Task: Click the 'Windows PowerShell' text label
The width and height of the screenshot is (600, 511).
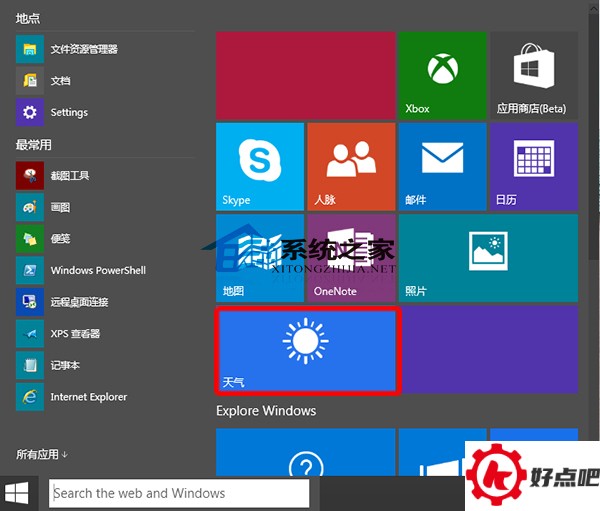Action: coord(98,270)
